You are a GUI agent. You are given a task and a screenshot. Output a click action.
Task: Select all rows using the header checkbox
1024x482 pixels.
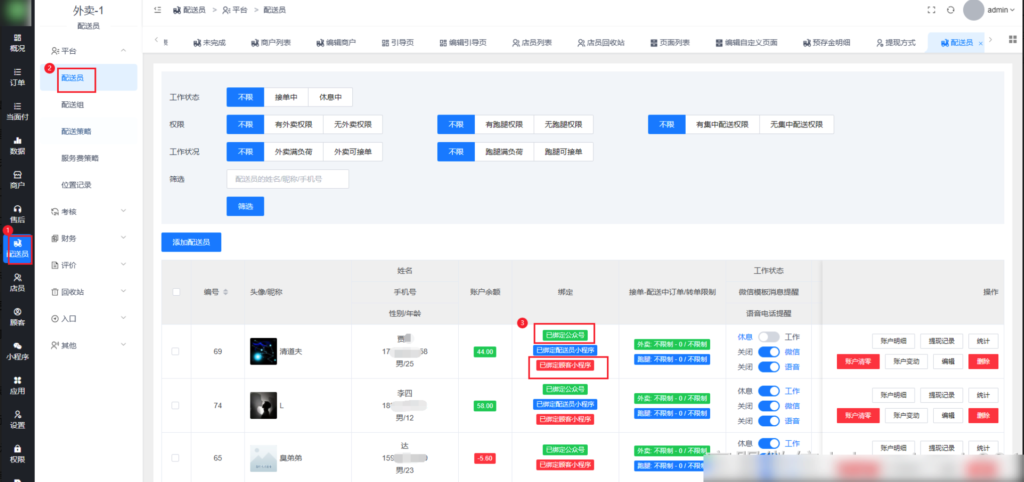(176, 292)
